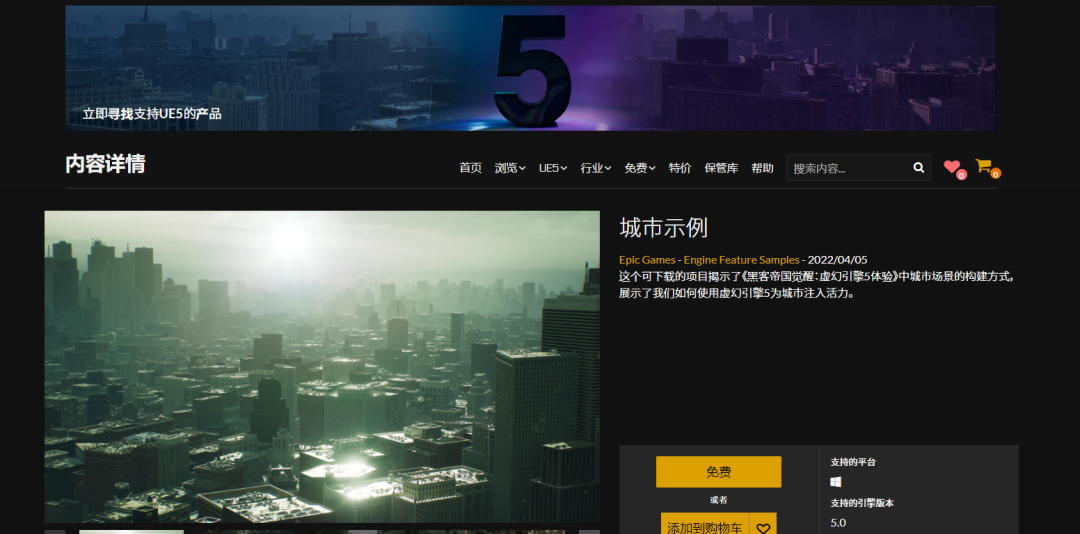Expand the UE5 dropdown menu
This screenshot has width=1080, height=534.
point(552,168)
